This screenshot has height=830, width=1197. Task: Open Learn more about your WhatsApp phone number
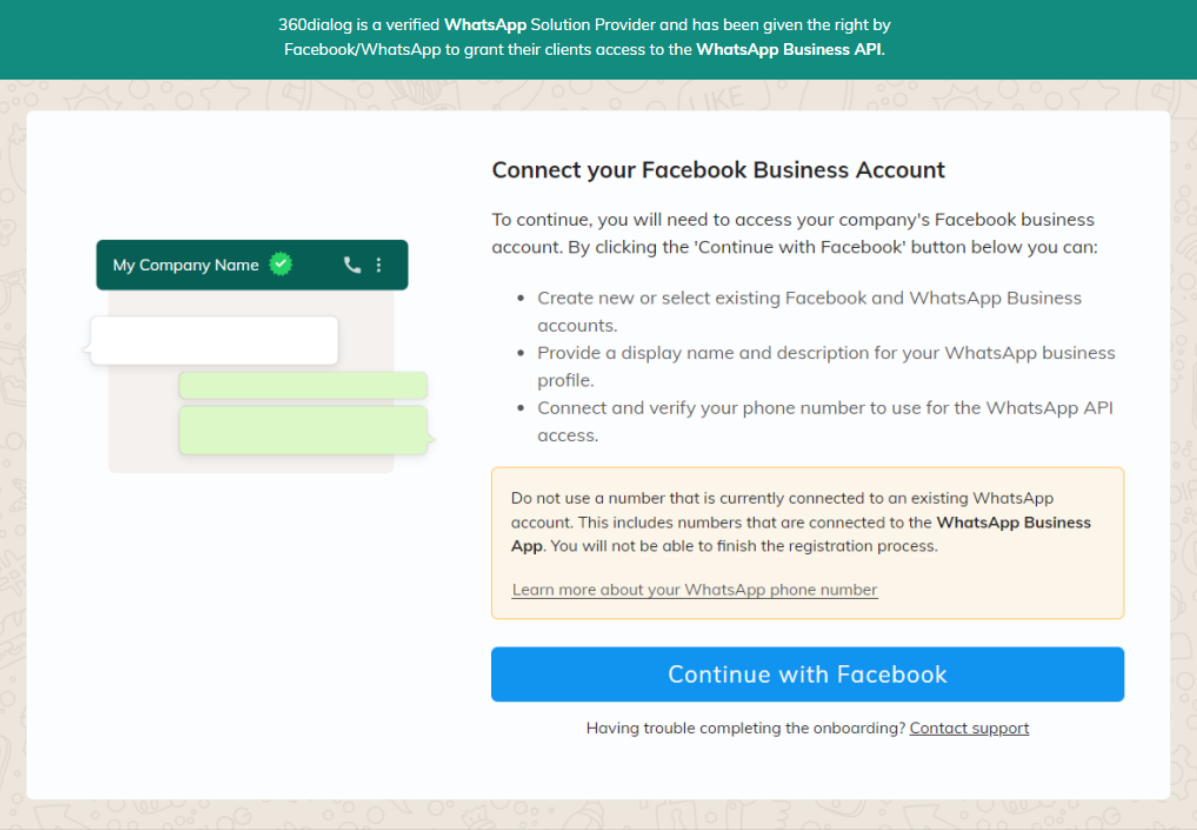pos(694,590)
